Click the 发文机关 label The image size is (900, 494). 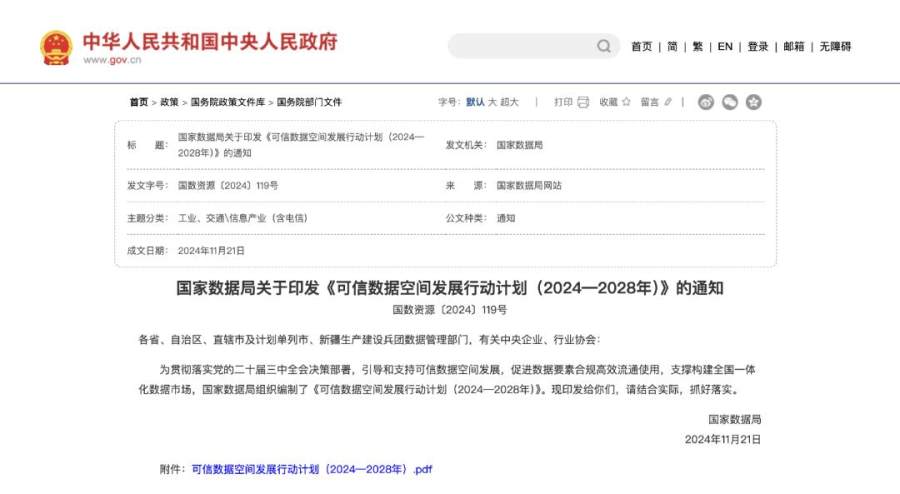click(x=466, y=145)
